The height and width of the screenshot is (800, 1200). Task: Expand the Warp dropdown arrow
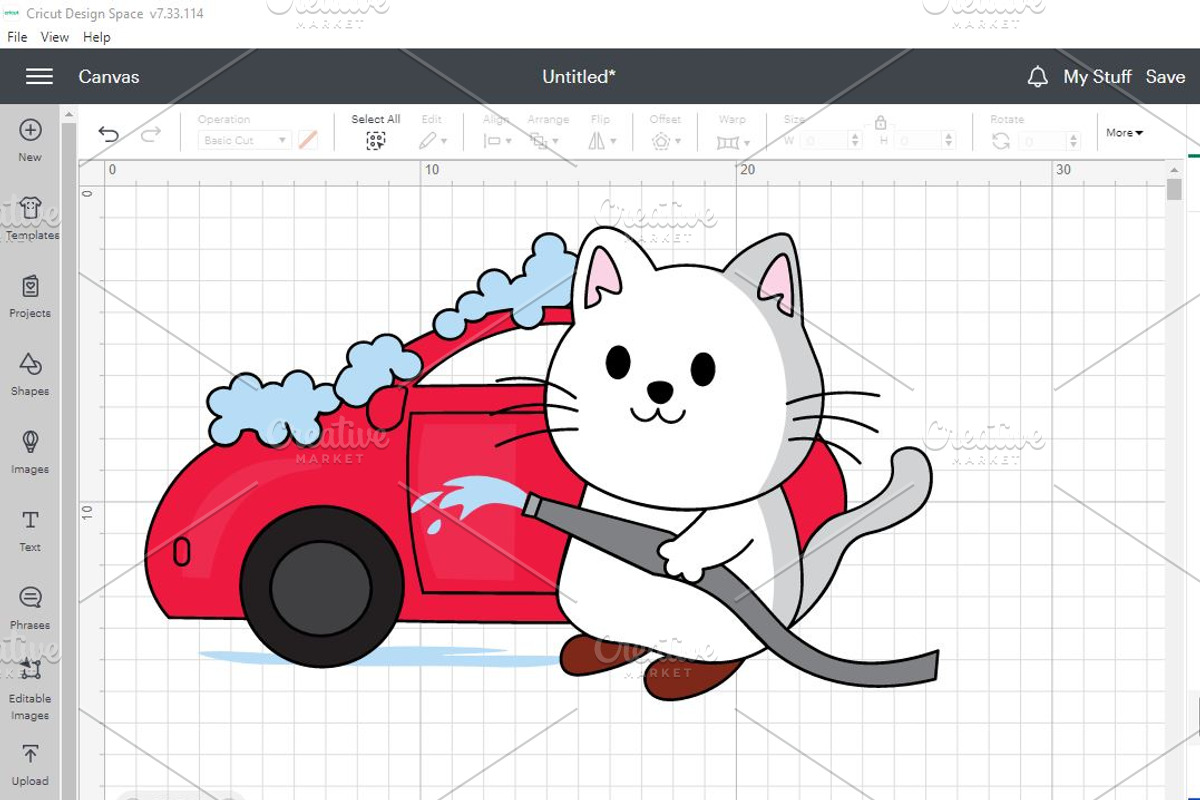746,142
